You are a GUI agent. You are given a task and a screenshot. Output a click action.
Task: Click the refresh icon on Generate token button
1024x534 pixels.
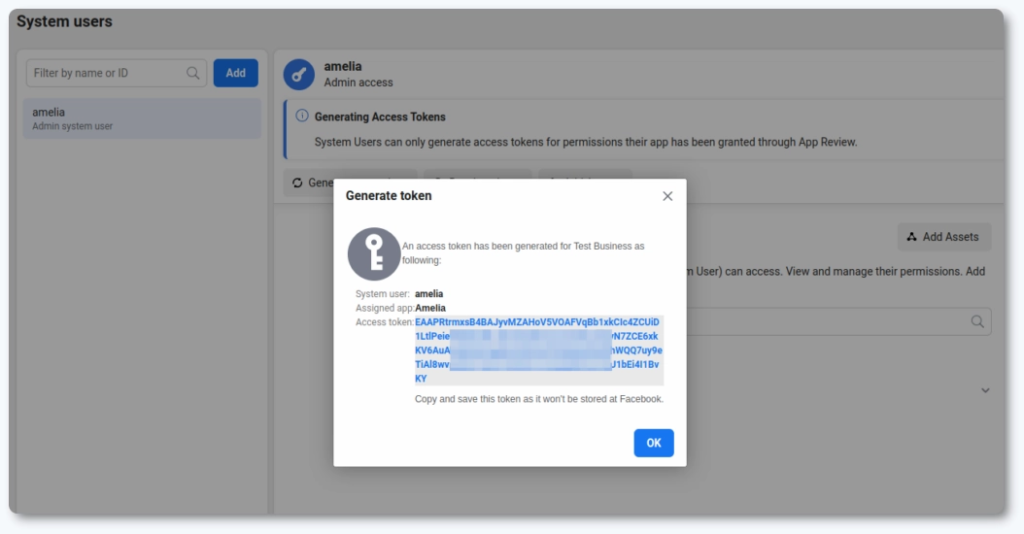pos(297,183)
